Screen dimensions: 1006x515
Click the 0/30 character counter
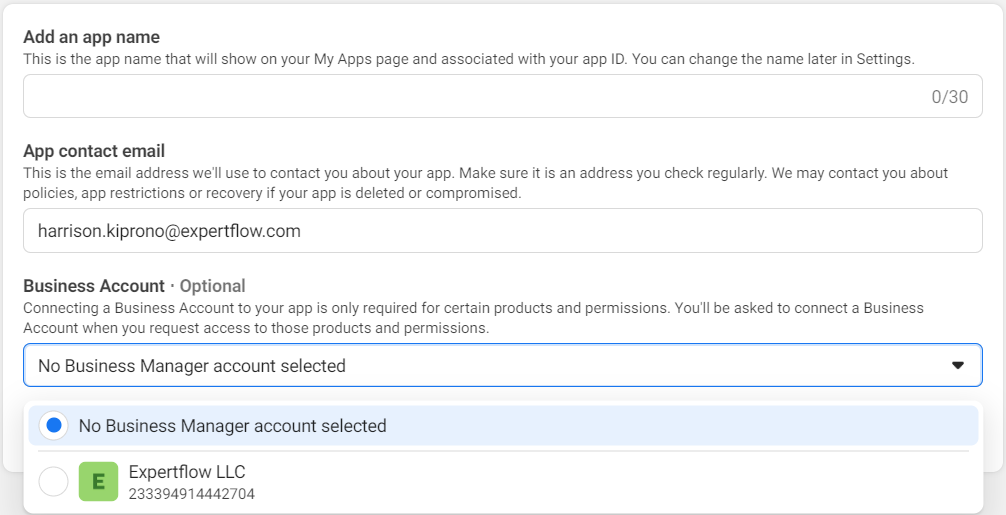pyautogui.click(x=949, y=97)
